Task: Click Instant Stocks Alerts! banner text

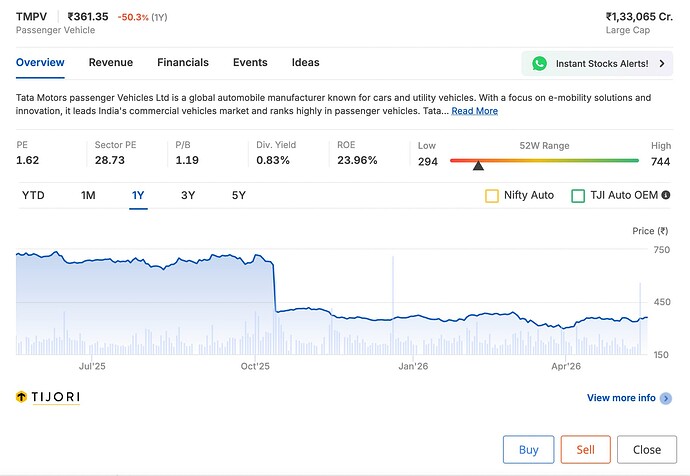Action: click(602, 64)
